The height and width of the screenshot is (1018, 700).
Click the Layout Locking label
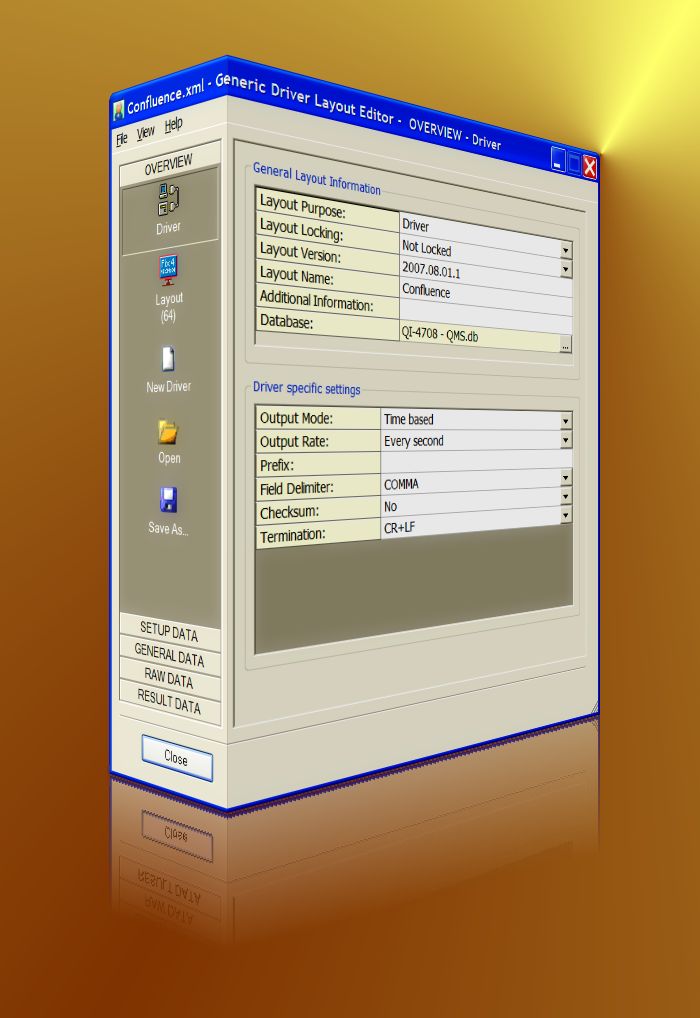tap(302, 229)
